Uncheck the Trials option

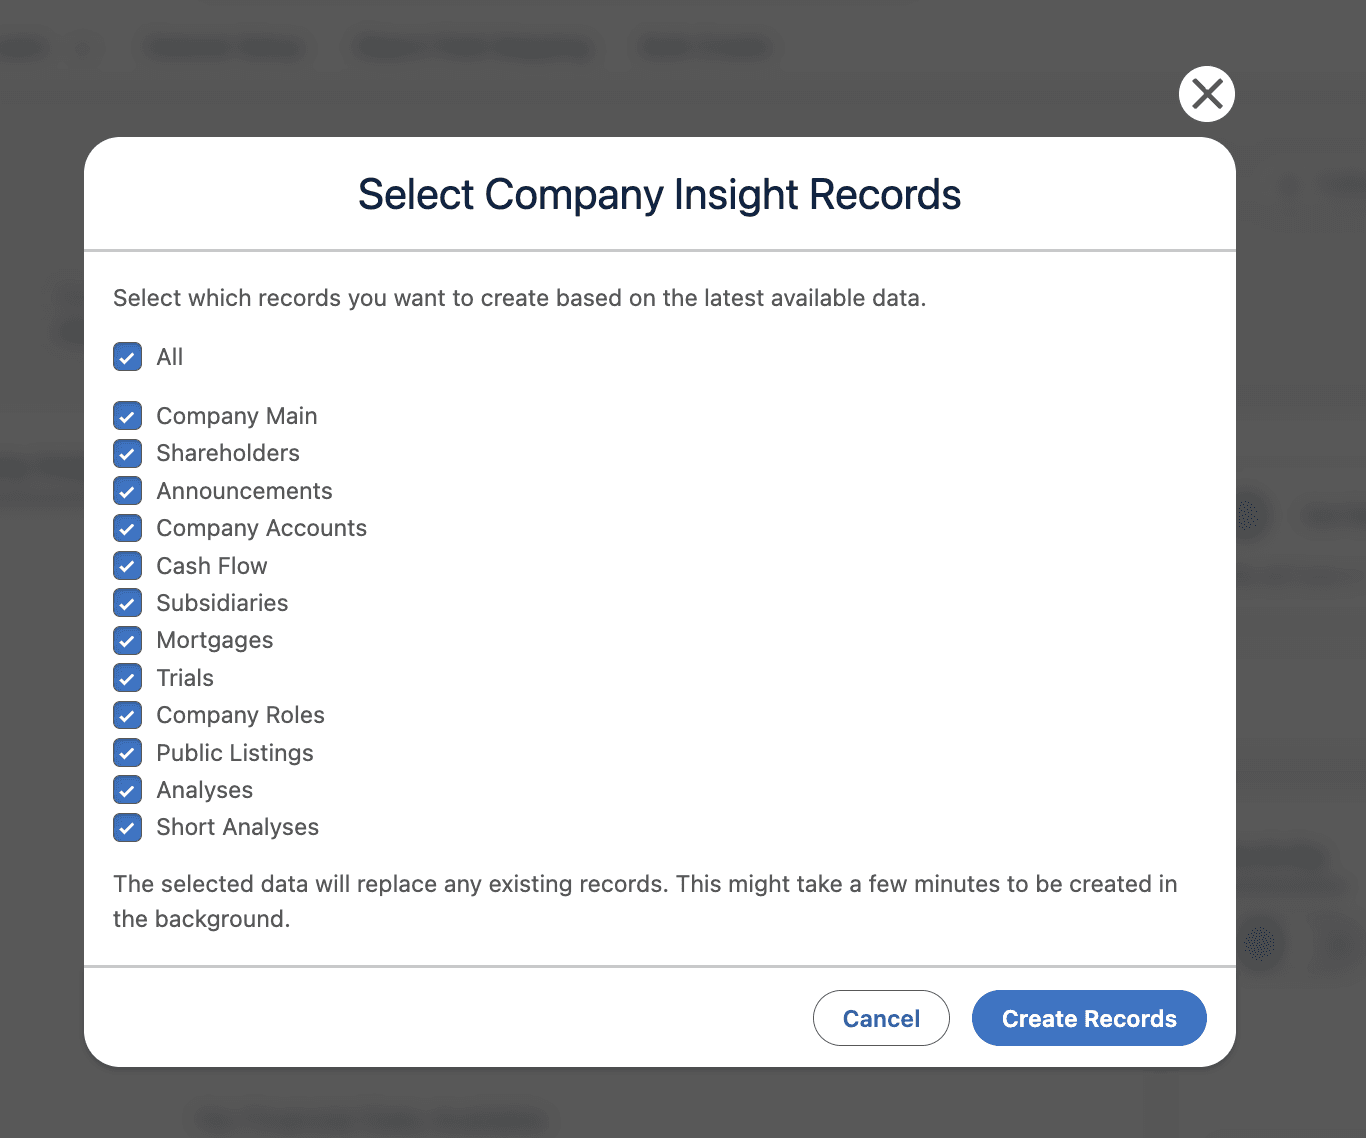coord(127,678)
